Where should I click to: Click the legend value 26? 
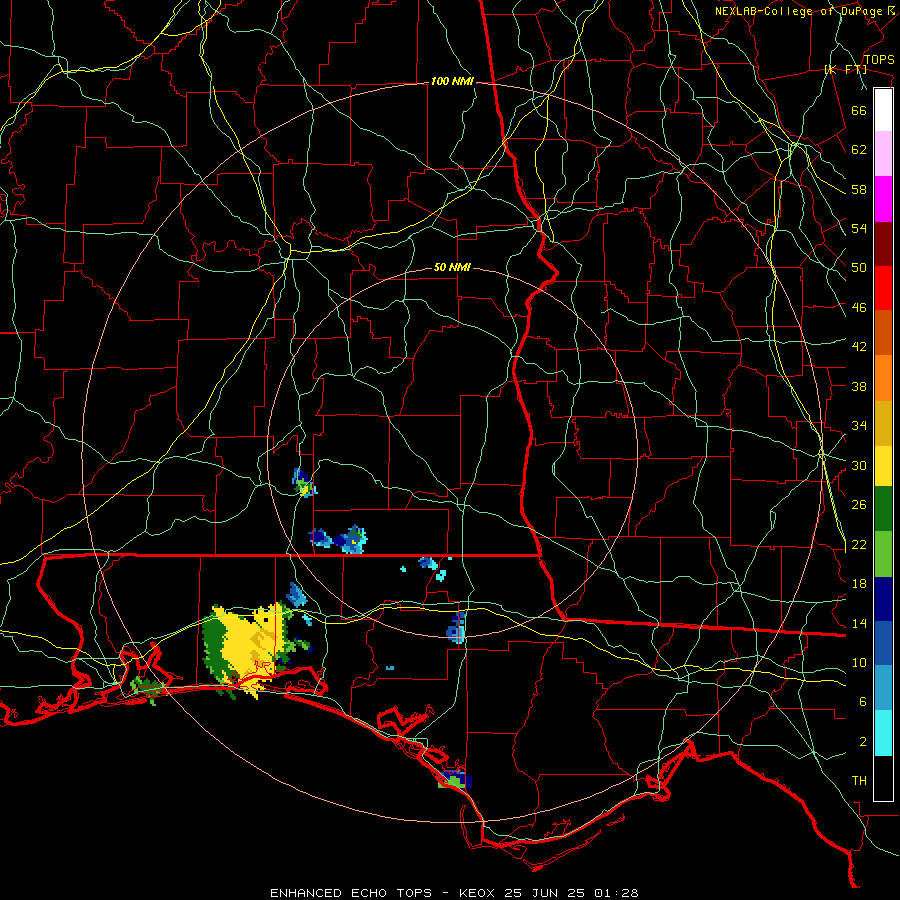[859, 505]
